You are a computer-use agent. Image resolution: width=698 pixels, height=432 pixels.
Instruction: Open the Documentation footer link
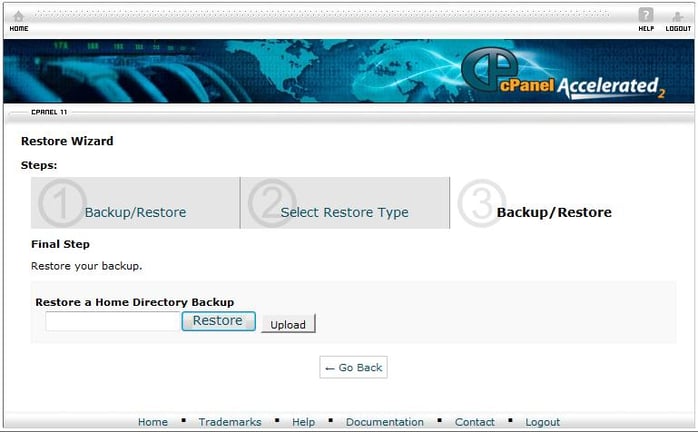(x=385, y=422)
